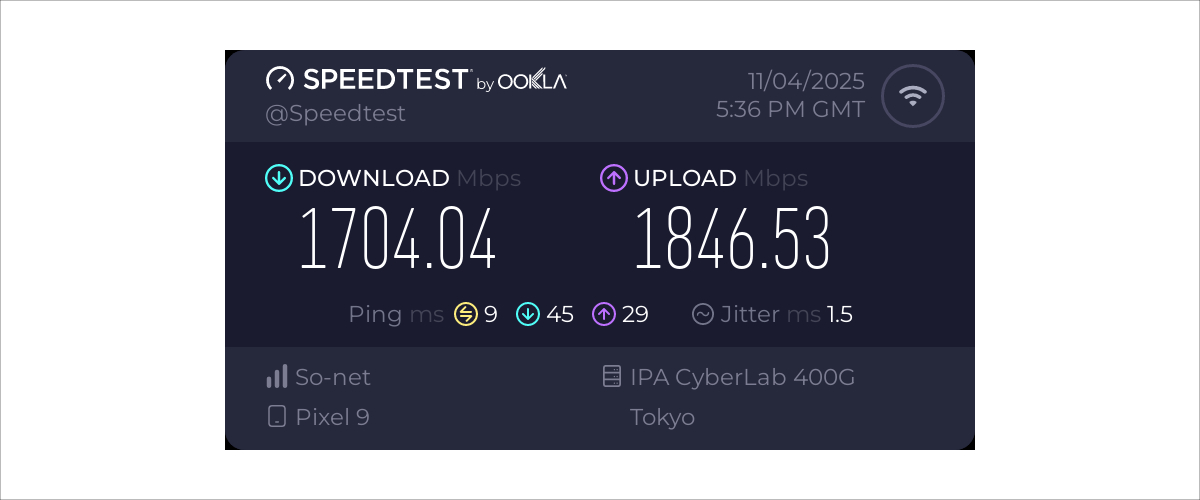Click the teal download ping icon
Screen dimensions: 1200x500
[x=528, y=314]
